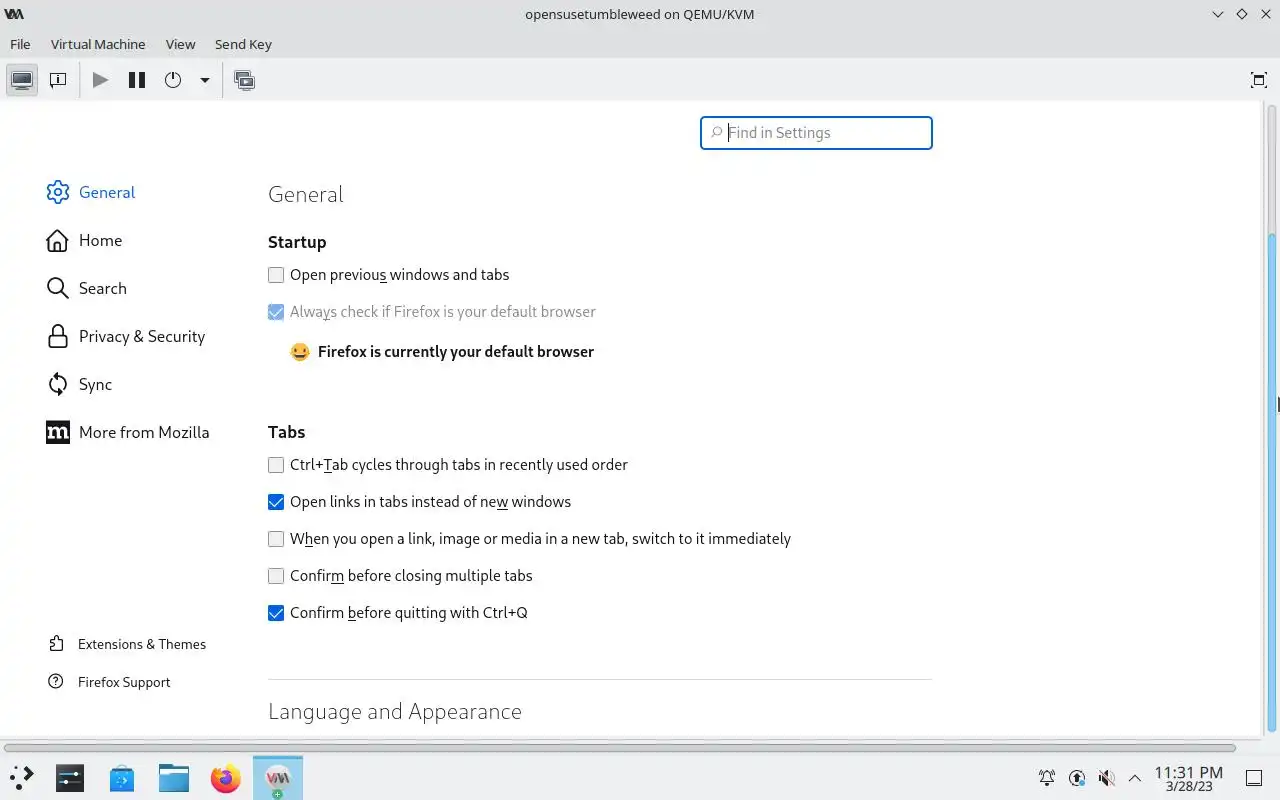Click the Run virtual machine play icon
Viewport: 1280px width, 800px height.
tap(100, 80)
